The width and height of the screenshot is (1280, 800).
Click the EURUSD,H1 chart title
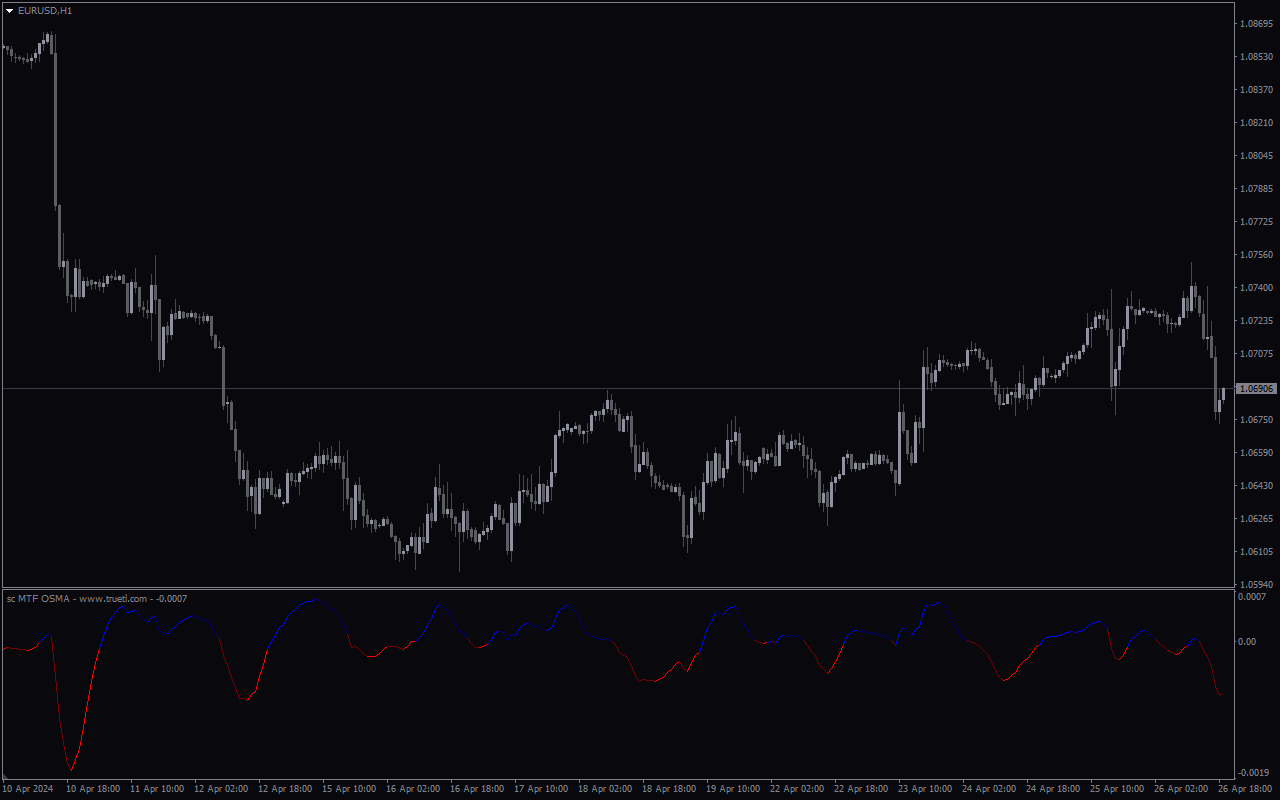point(45,10)
